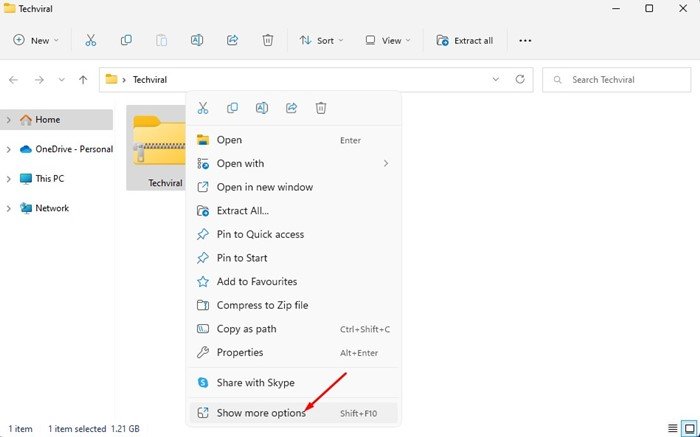Go forward with the right arrow

pos(39,80)
